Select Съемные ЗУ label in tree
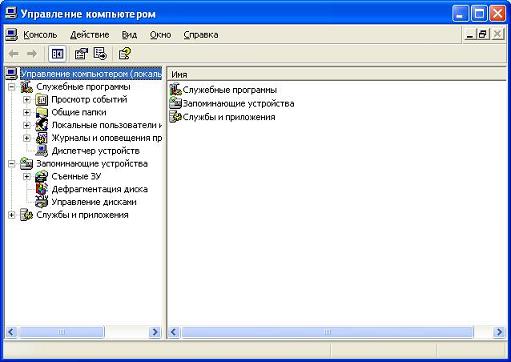511x362 pixels. pyautogui.click(x=76, y=176)
